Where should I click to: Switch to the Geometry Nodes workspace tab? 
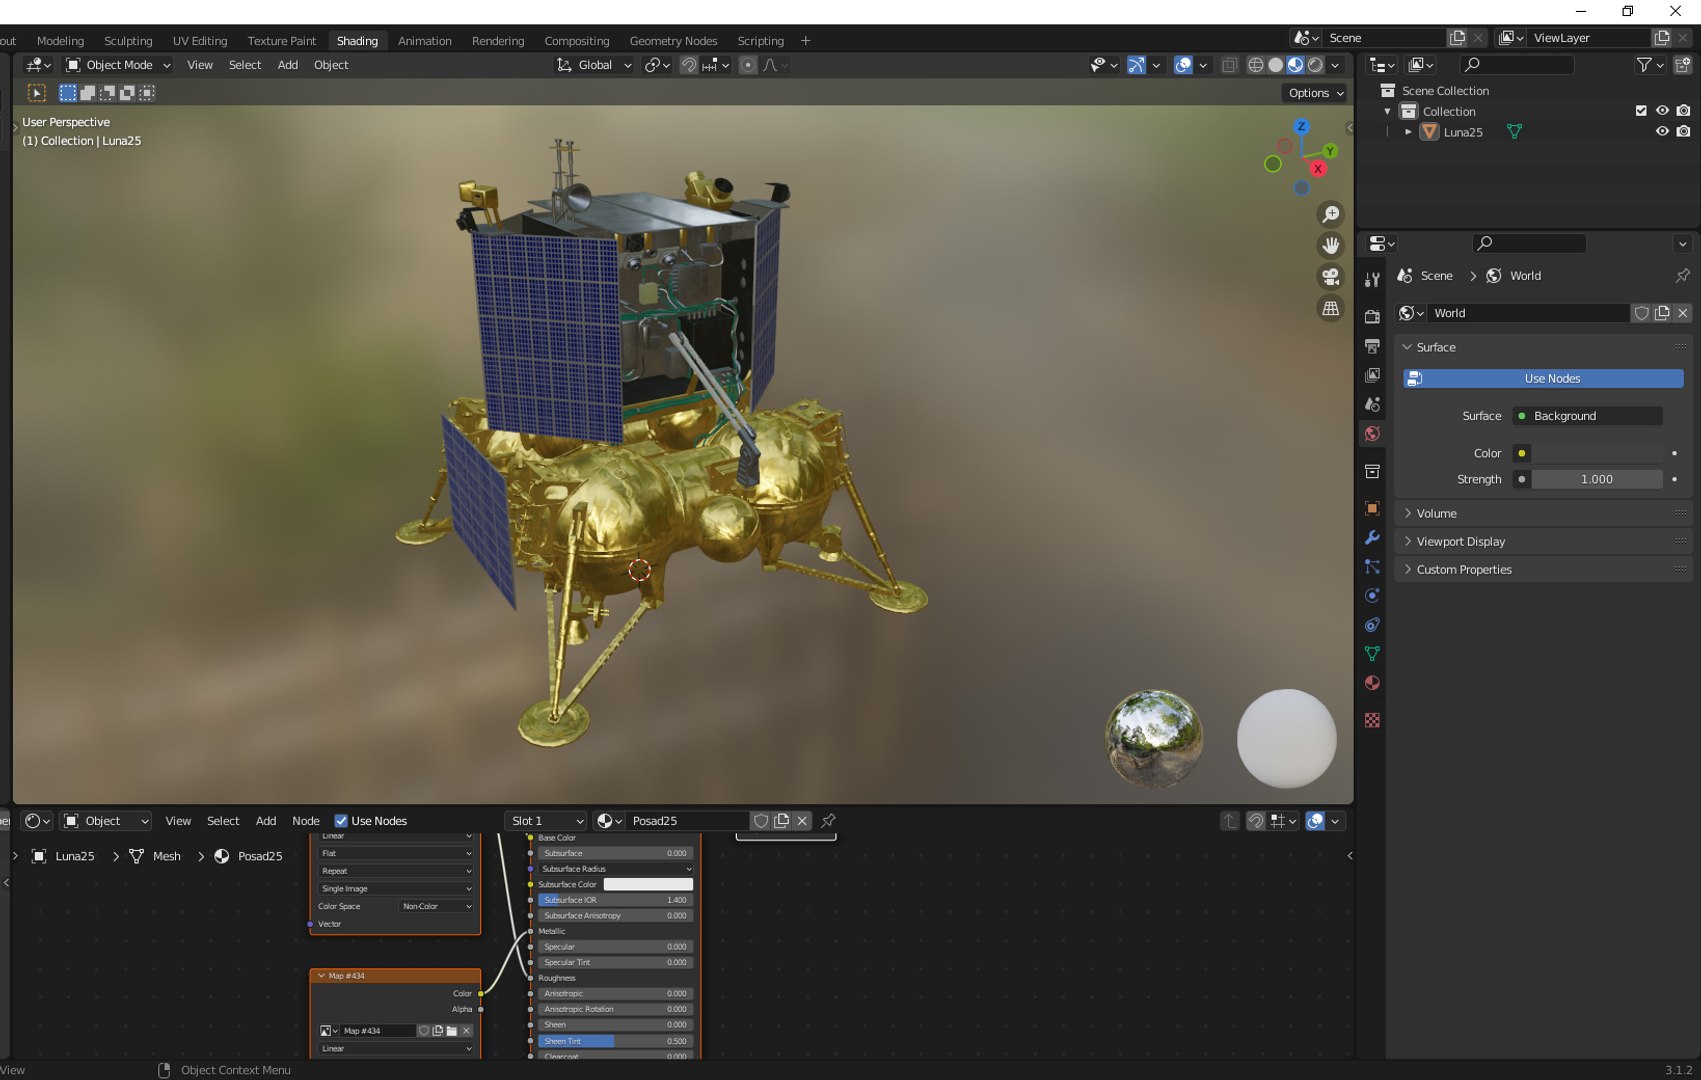point(673,41)
